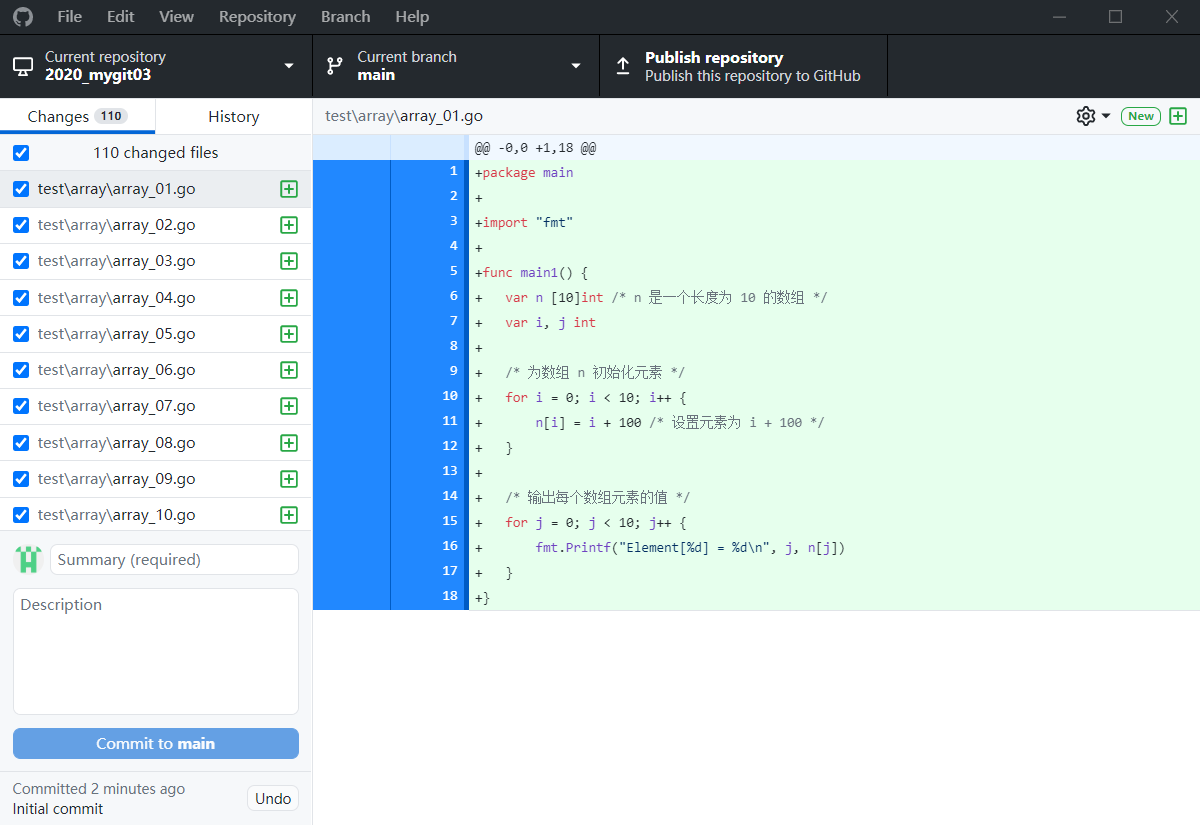Click the green plus icon beside the New badge
The height and width of the screenshot is (825, 1200).
click(x=1178, y=116)
